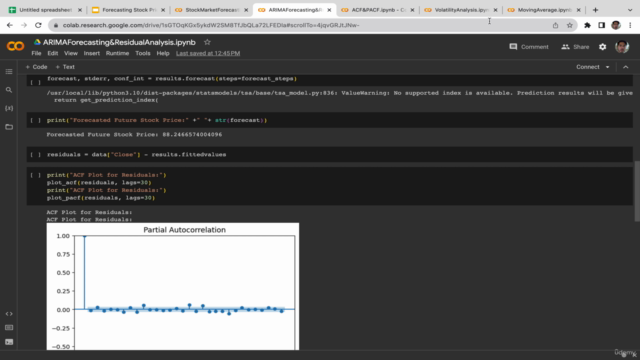Close the Untitled spreadsheet tab
Screen dimensions: 640x360
[80, 10]
